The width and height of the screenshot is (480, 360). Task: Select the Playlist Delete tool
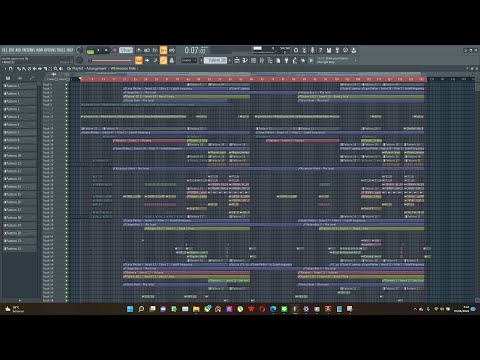point(29,68)
